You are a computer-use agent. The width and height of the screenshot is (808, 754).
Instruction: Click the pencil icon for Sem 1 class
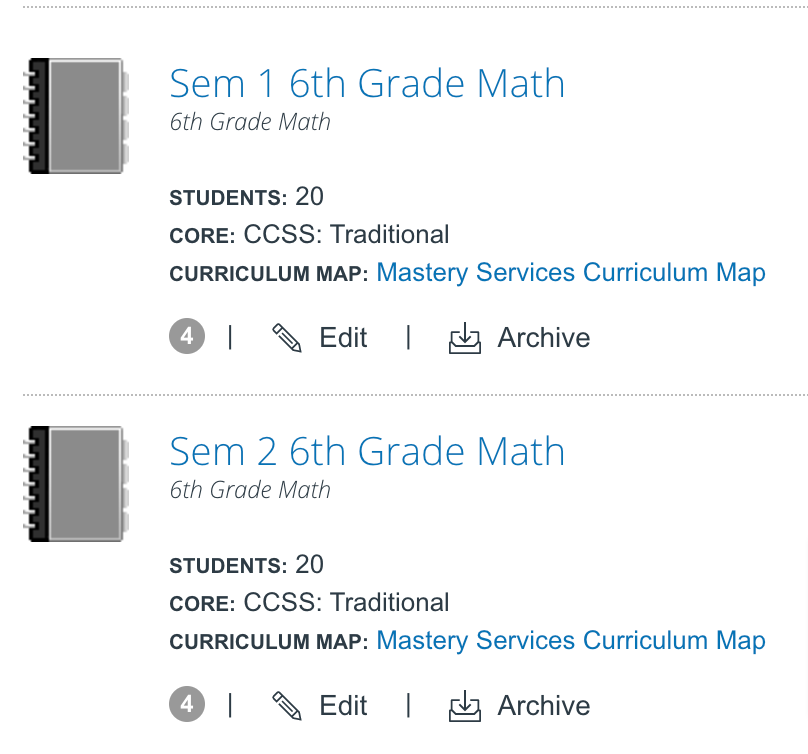tap(287, 338)
